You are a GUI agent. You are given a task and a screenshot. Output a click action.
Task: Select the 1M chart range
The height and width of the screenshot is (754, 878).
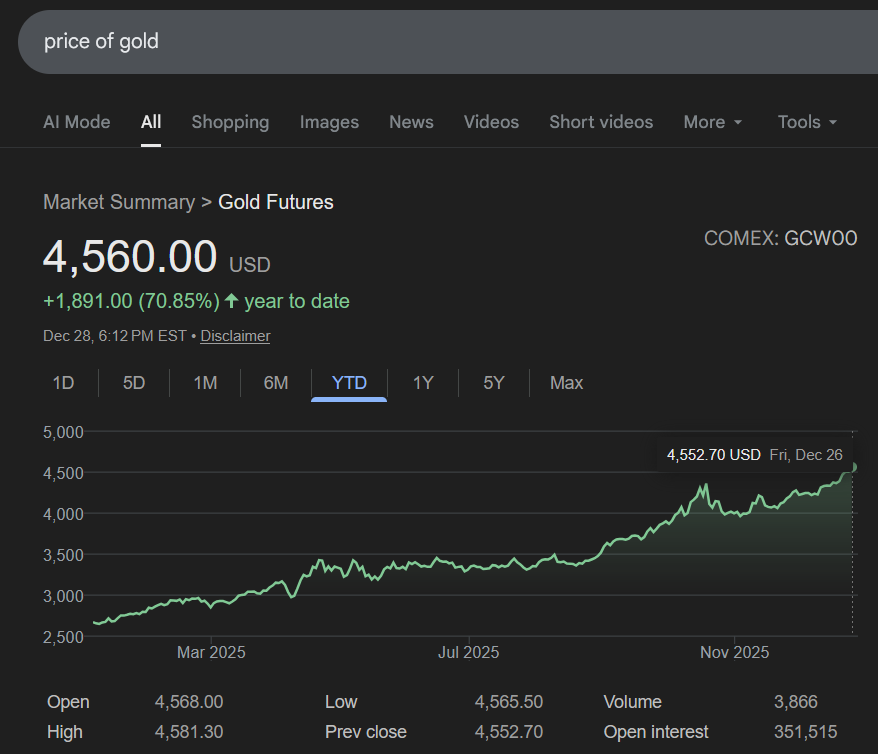[205, 383]
